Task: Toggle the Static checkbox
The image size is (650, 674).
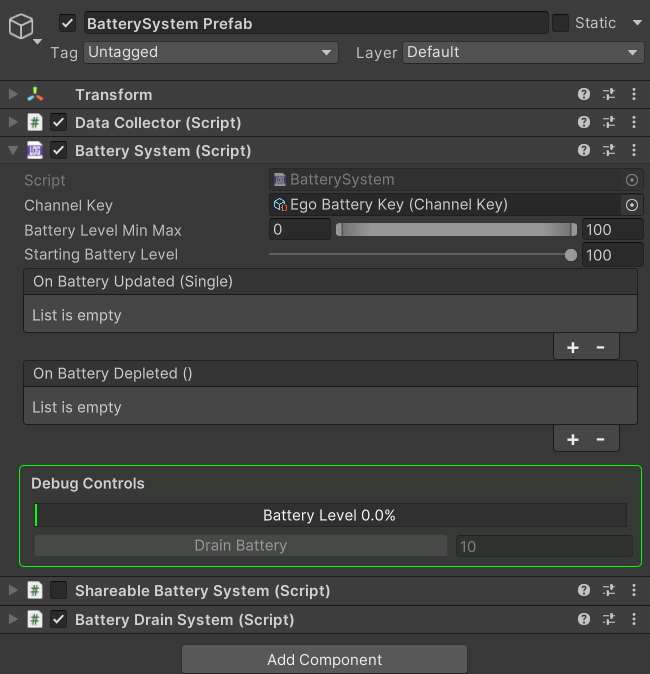Action: click(560, 23)
